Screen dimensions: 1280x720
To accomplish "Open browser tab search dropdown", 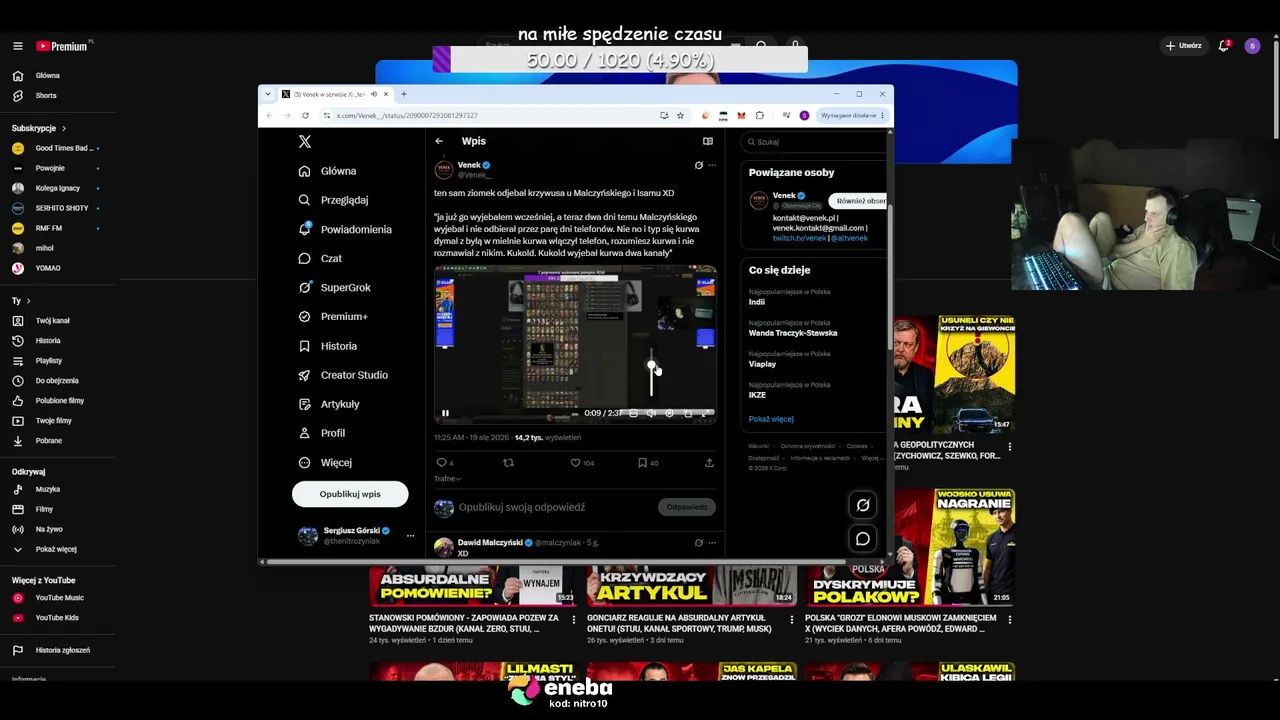I will click(x=268, y=94).
